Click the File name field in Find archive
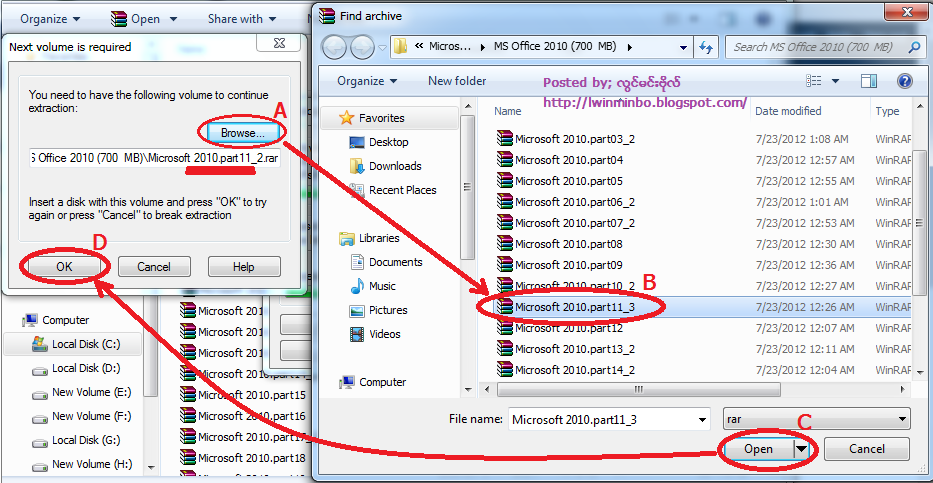 click(602, 419)
